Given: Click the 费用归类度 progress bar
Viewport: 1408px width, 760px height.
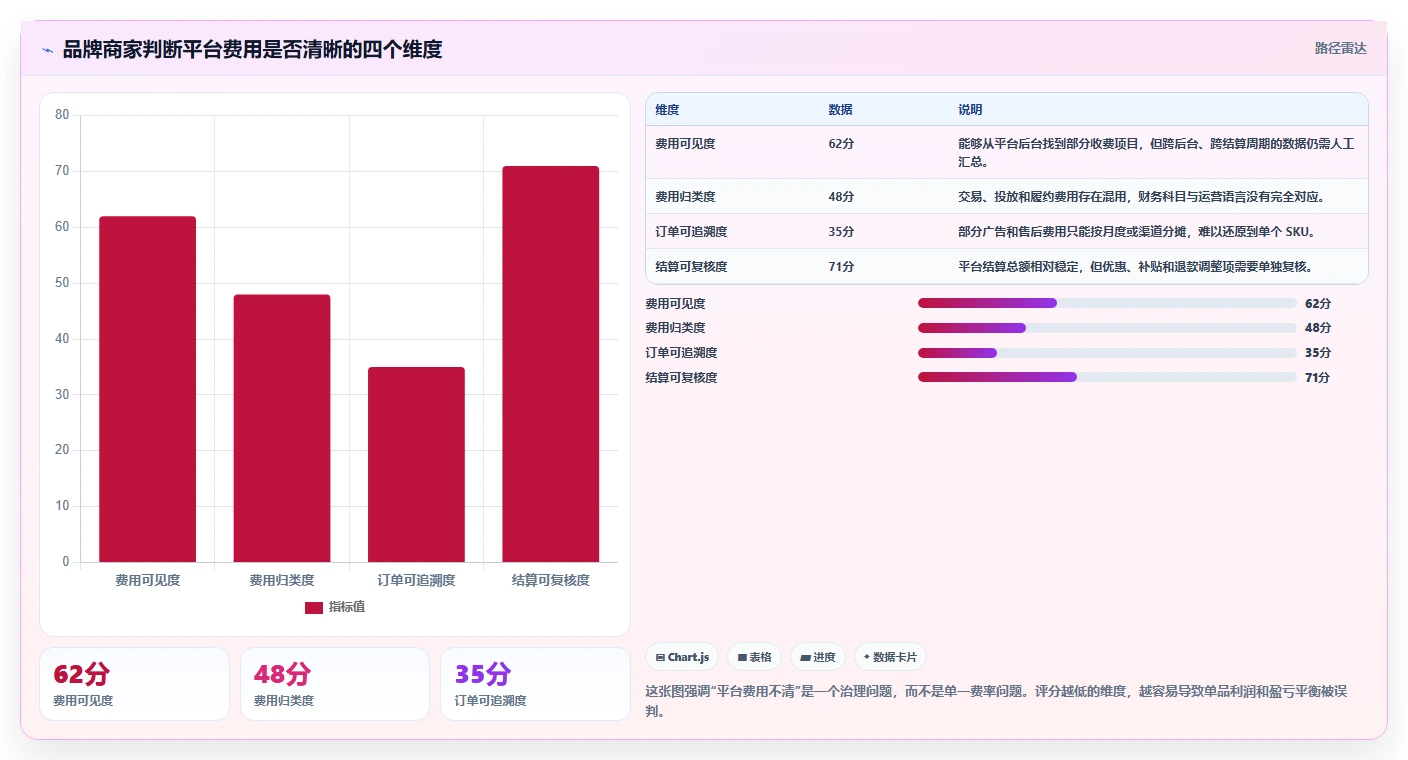Looking at the screenshot, I should click(x=1107, y=328).
